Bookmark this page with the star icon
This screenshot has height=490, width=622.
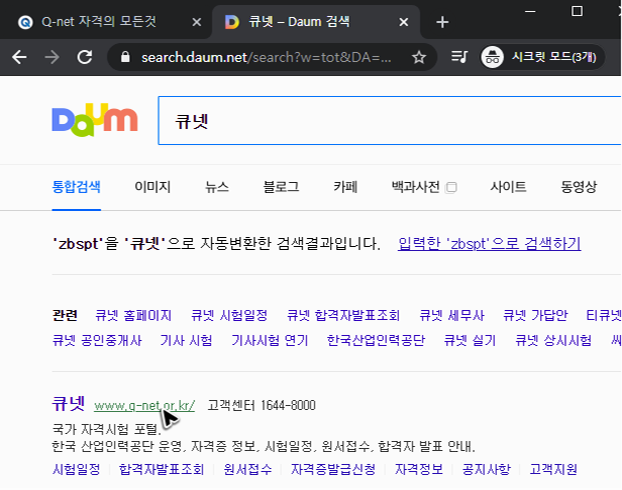point(419,58)
